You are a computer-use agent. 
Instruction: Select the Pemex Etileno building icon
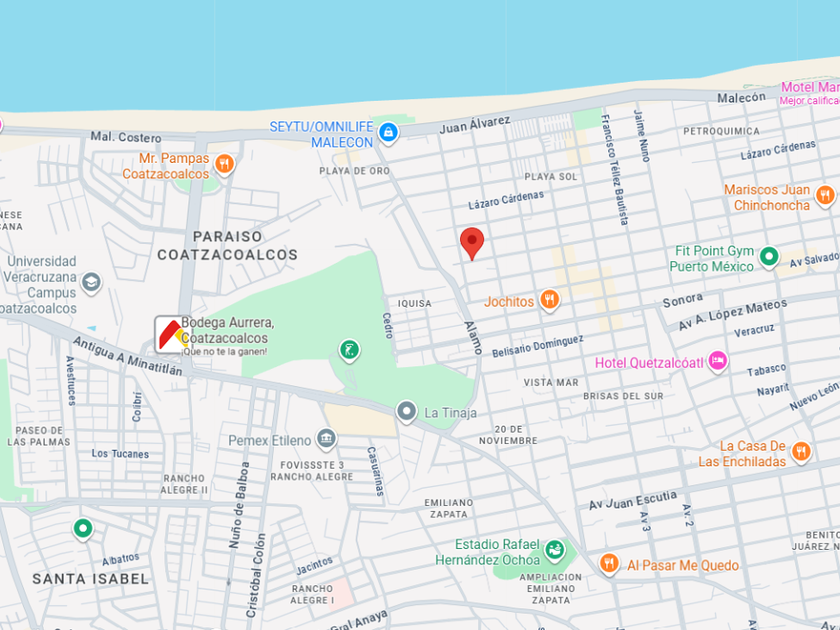pos(326,439)
